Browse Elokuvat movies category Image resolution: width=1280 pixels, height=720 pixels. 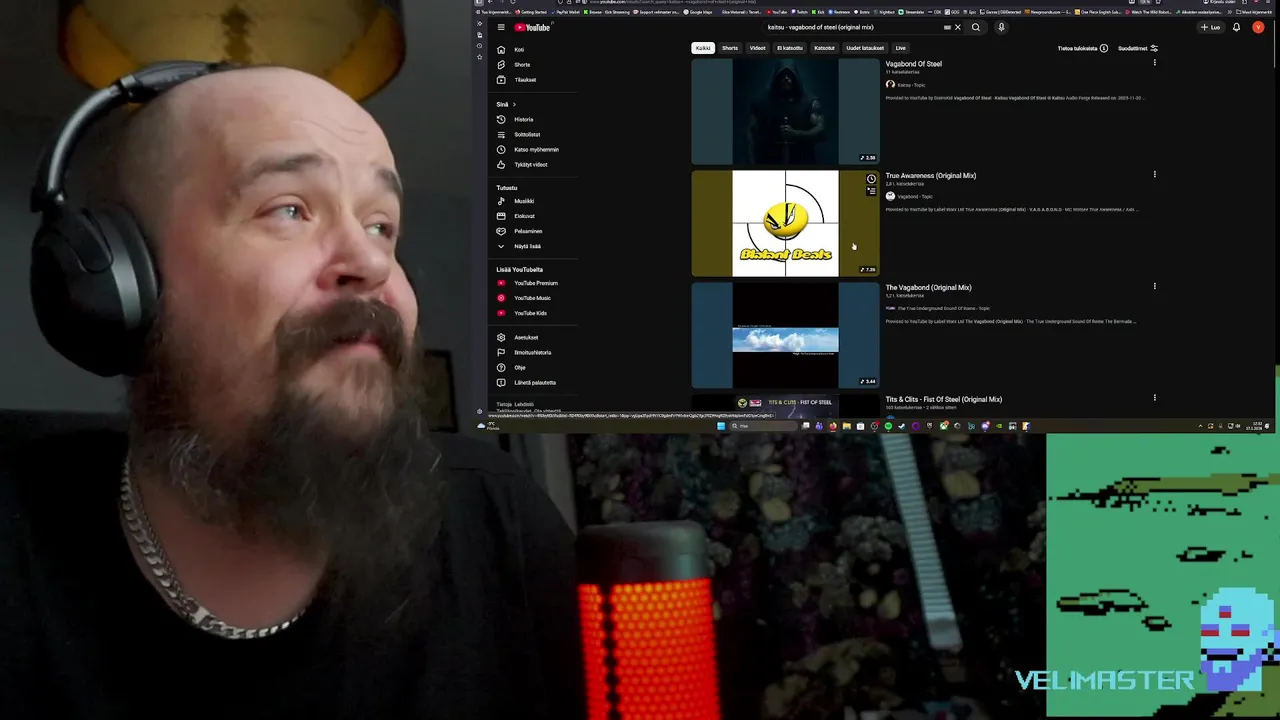[524, 216]
